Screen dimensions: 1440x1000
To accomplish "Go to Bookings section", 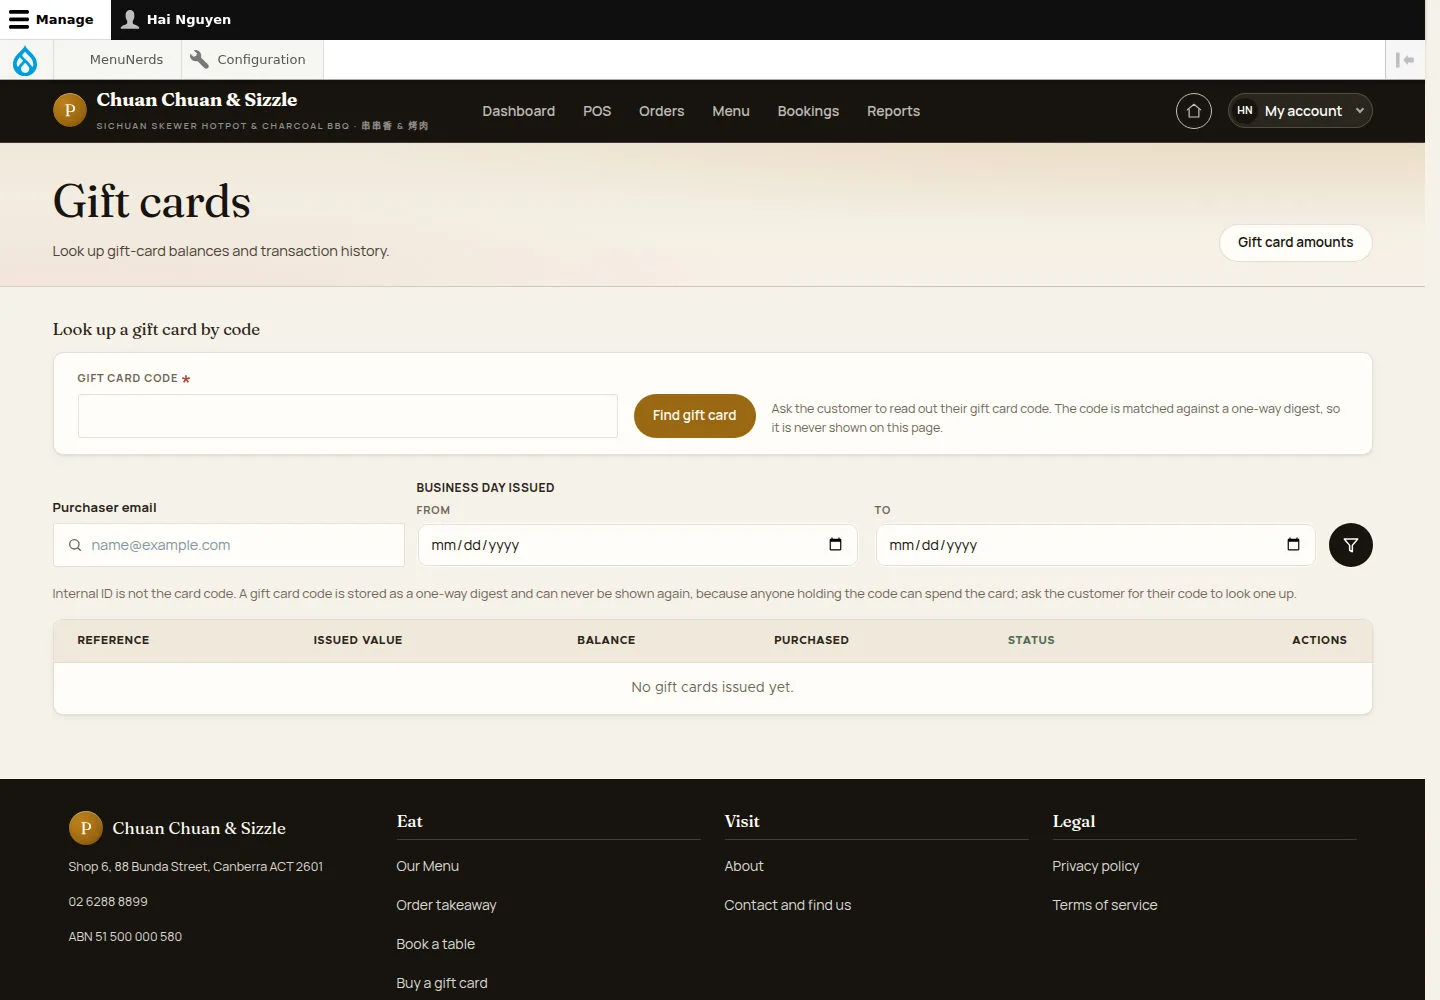I will point(808,111).
